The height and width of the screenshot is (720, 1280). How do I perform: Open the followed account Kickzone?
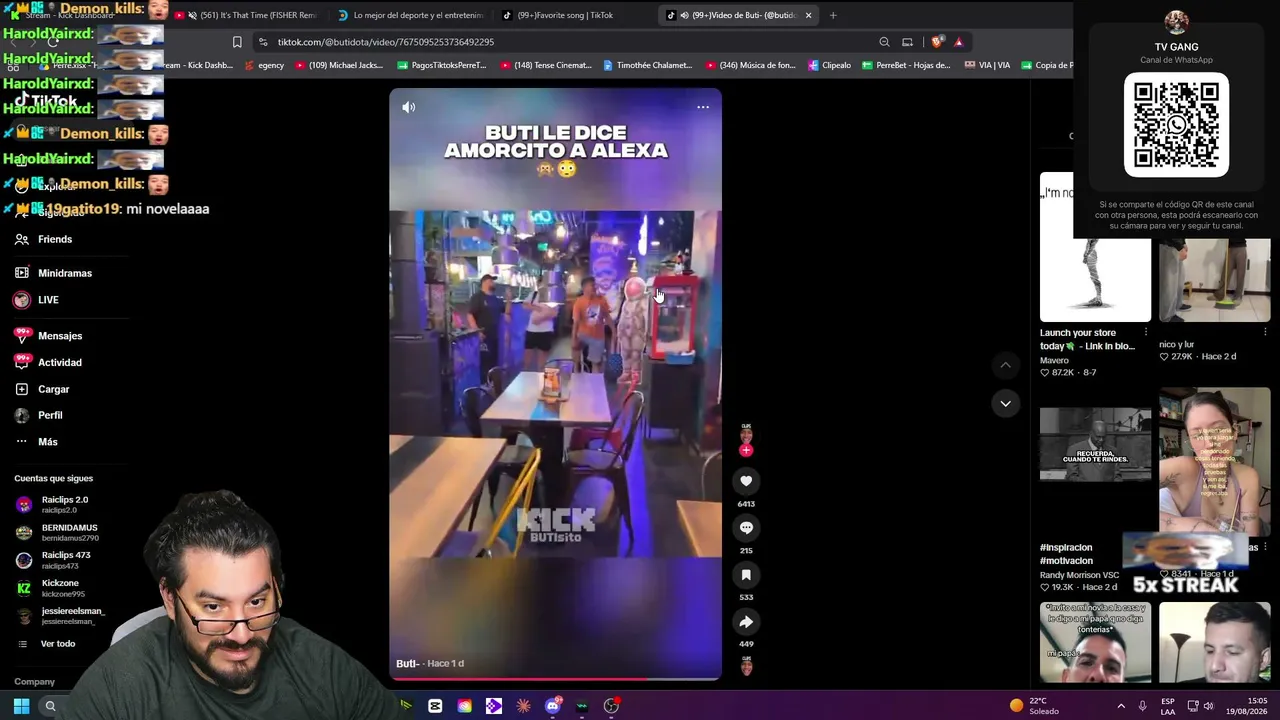[60, 588]
